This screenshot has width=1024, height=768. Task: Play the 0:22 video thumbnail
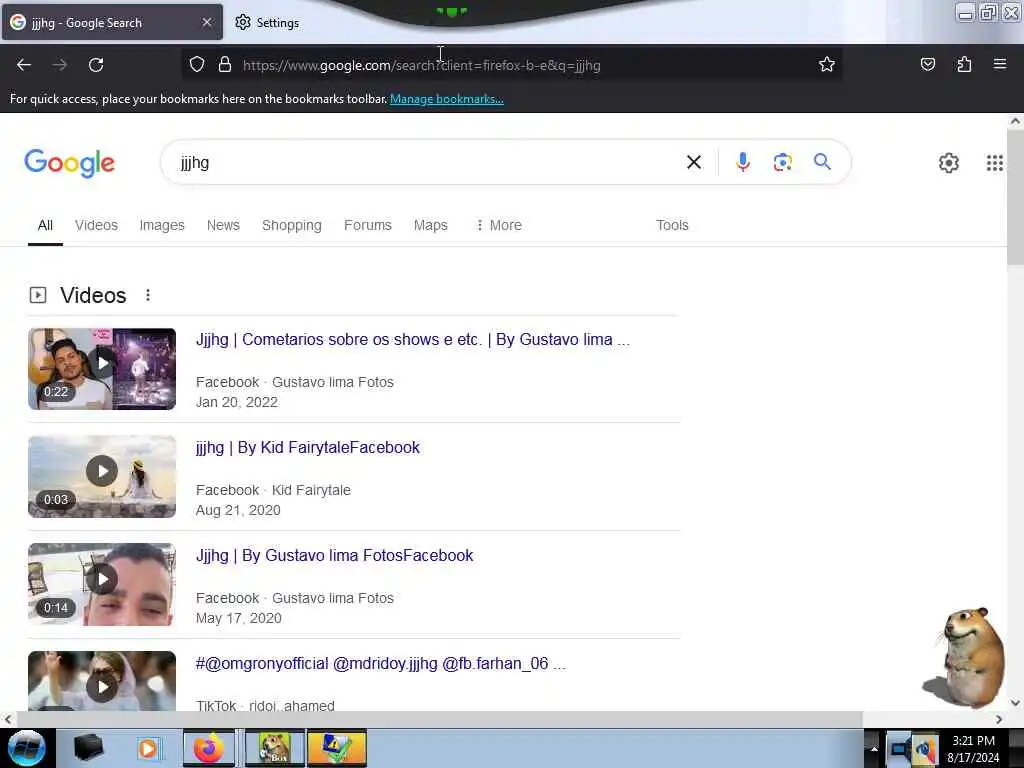pos(102,369)
